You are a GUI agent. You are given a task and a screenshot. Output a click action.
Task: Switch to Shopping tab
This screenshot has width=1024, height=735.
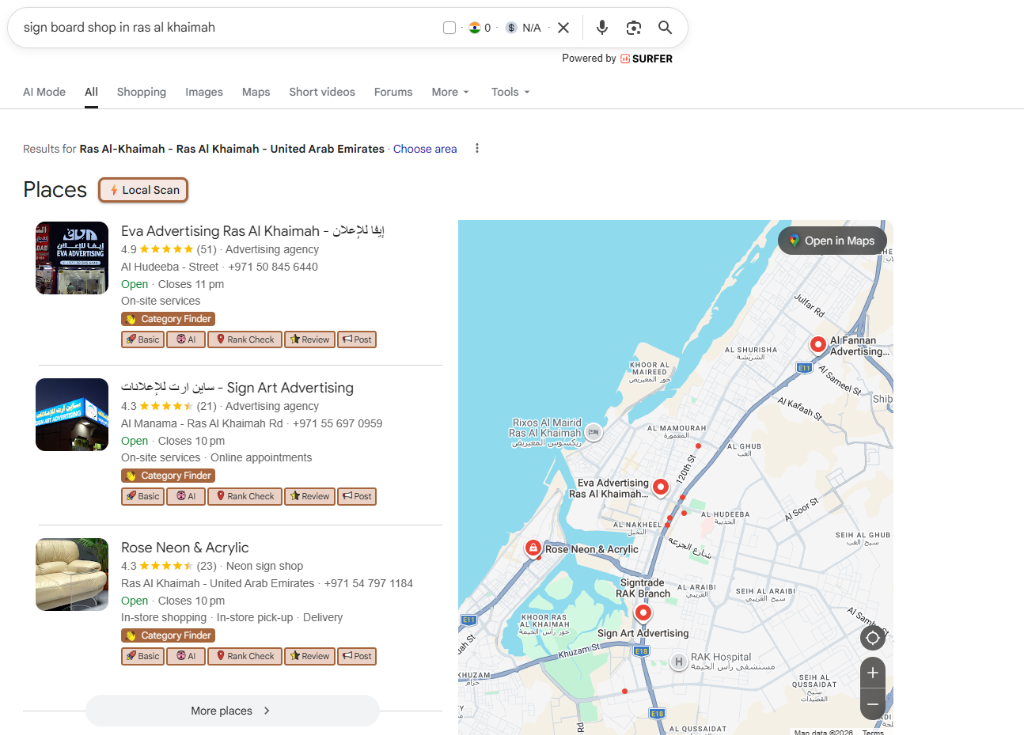[142, 92]
